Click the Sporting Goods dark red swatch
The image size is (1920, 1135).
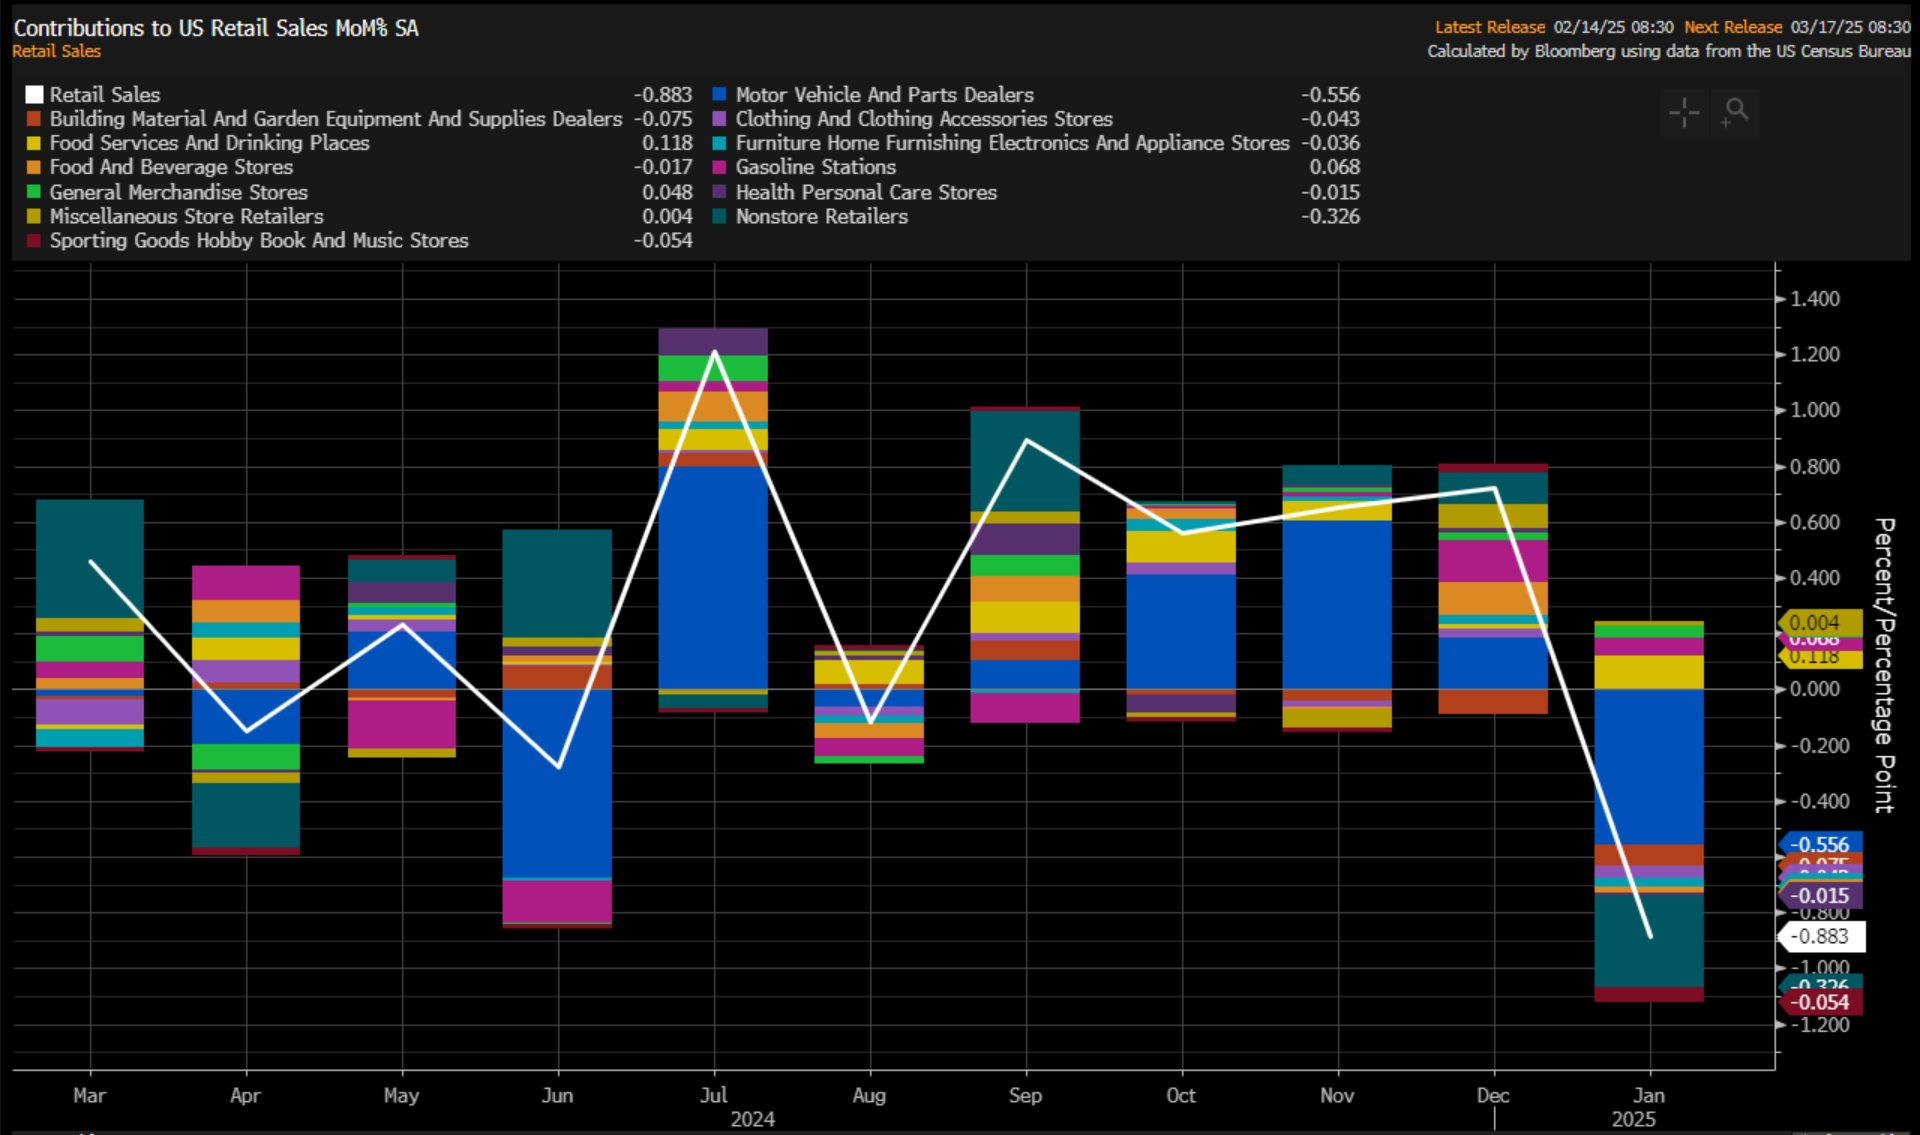tap(34, 241)
